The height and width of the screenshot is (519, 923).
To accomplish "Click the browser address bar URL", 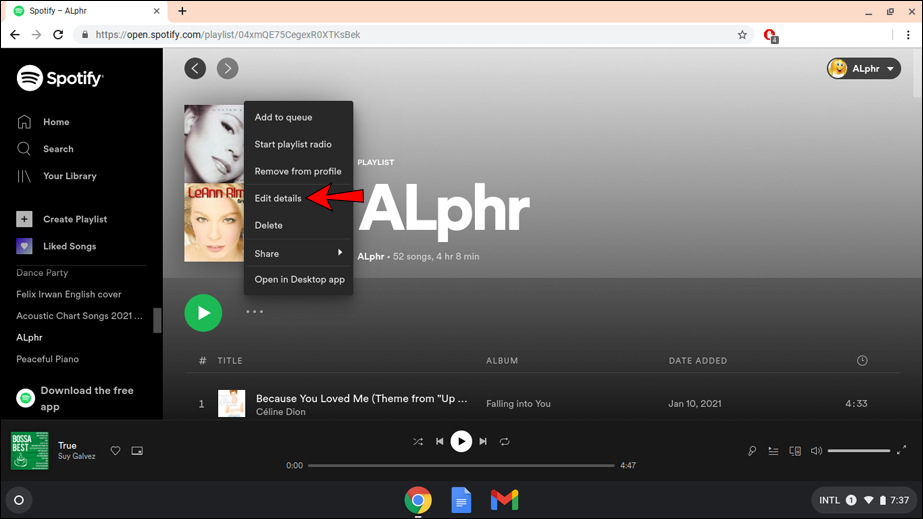I will tap(228, 35).
